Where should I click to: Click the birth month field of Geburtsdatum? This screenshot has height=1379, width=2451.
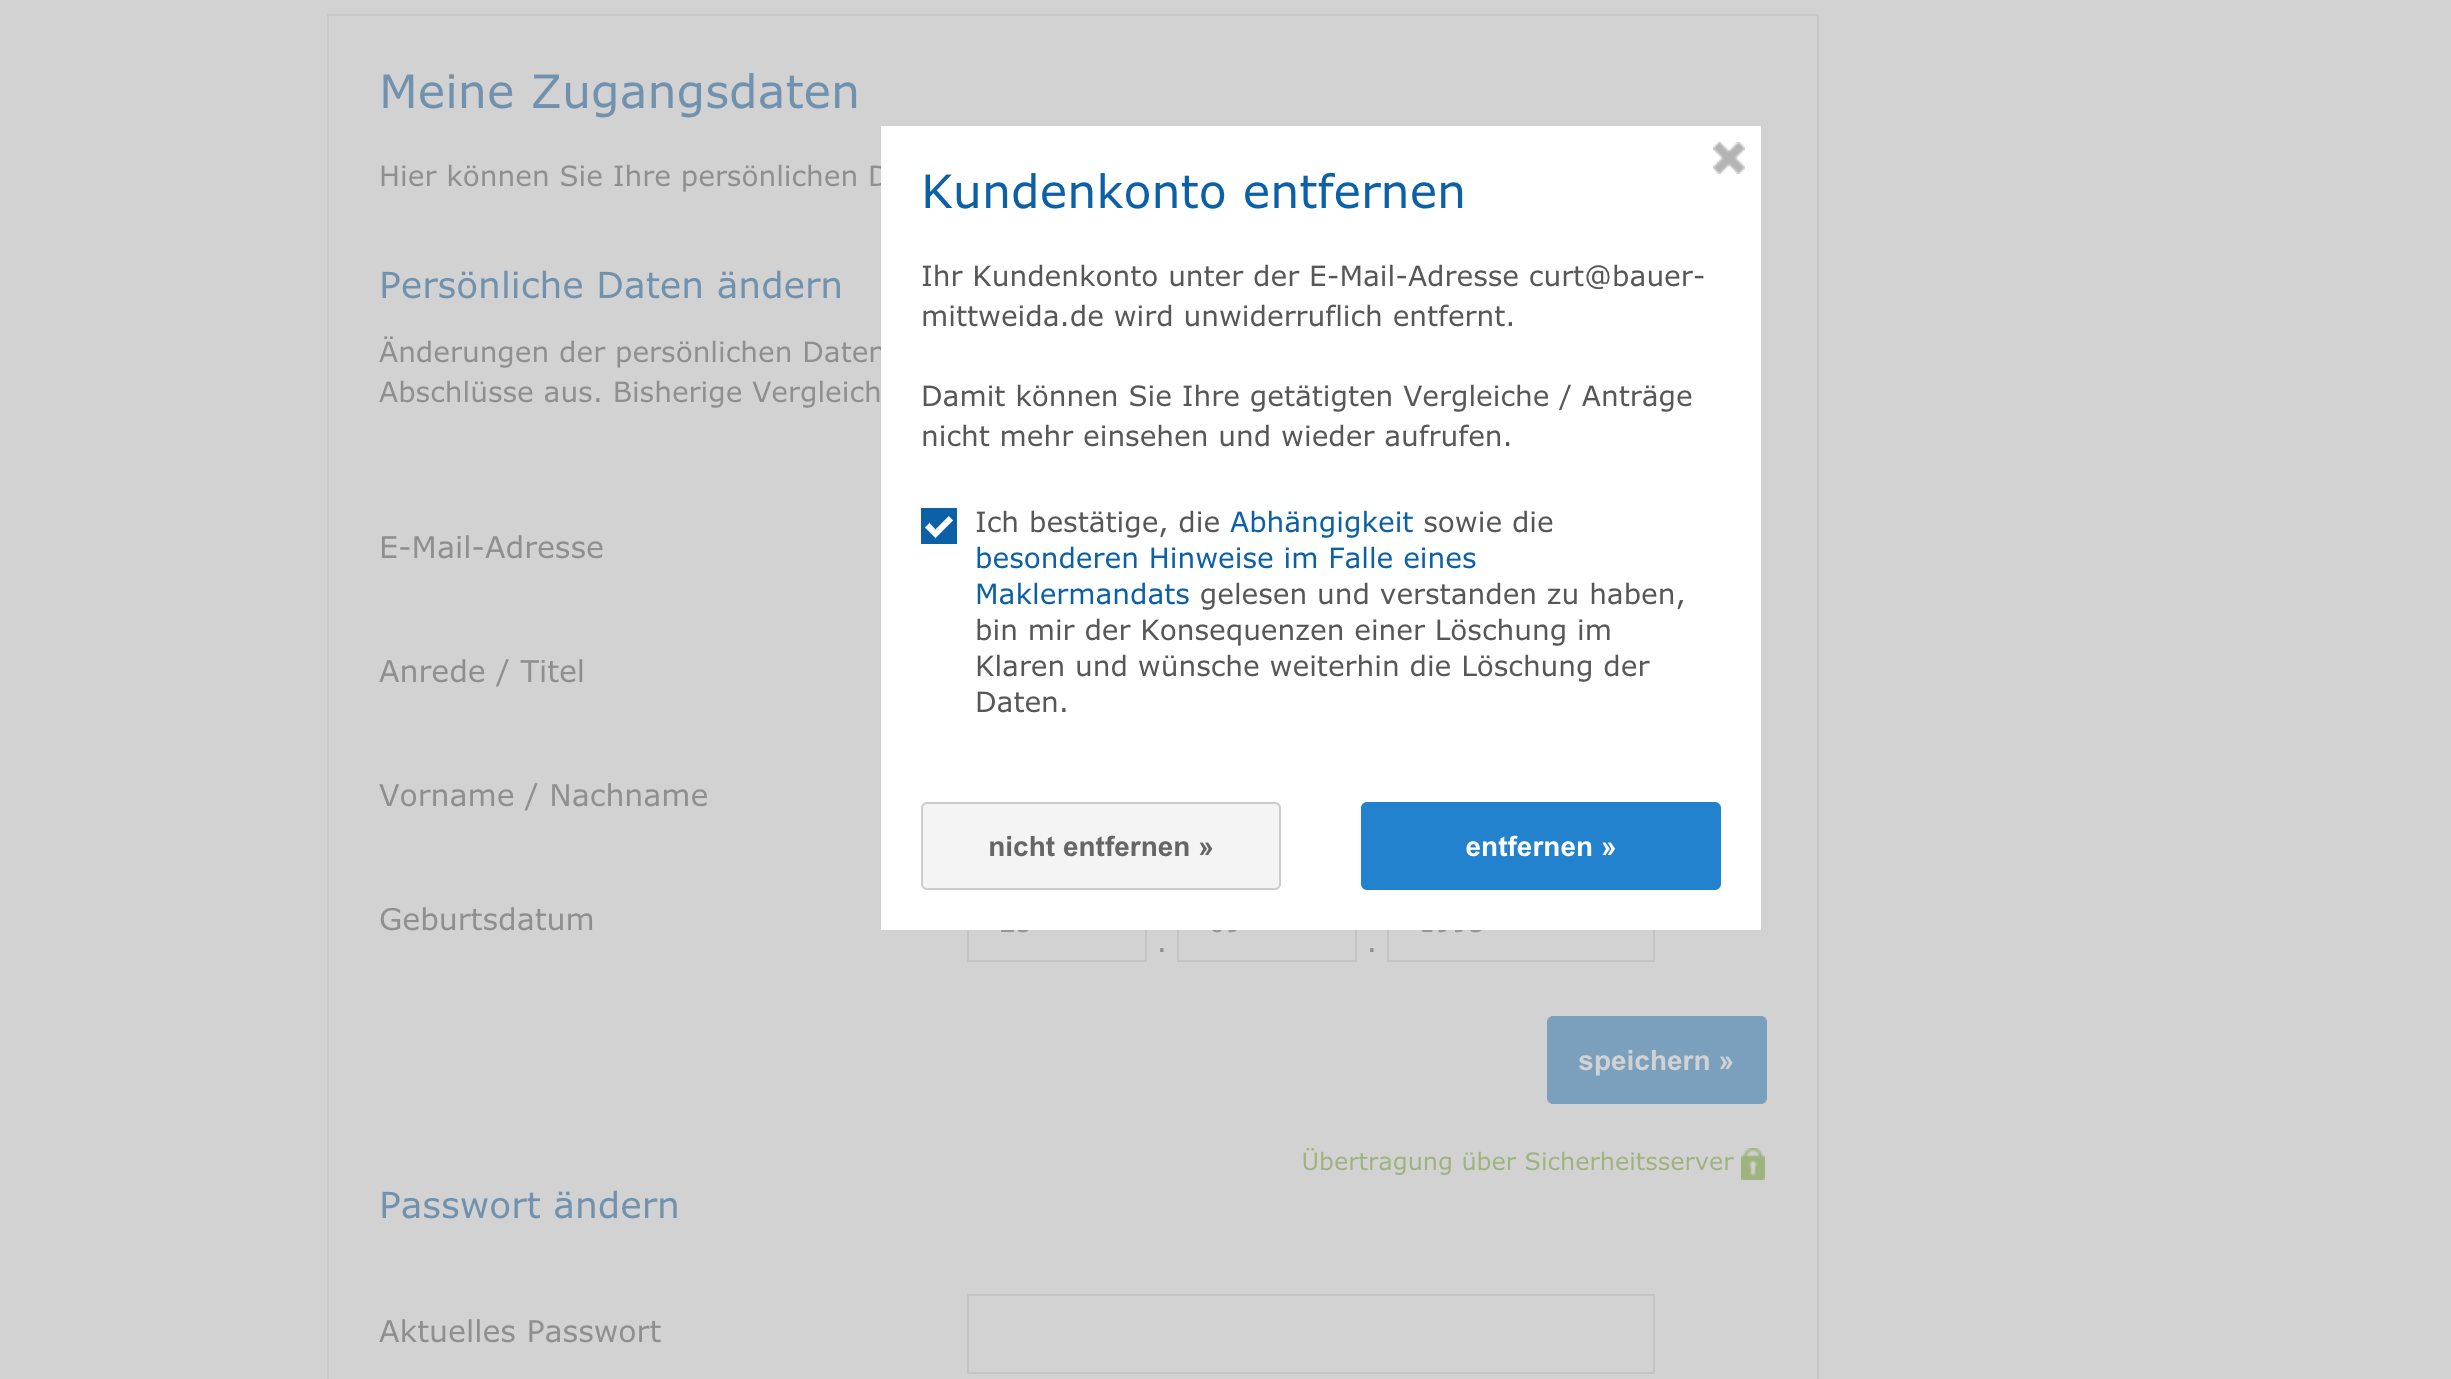(1266, 946)
